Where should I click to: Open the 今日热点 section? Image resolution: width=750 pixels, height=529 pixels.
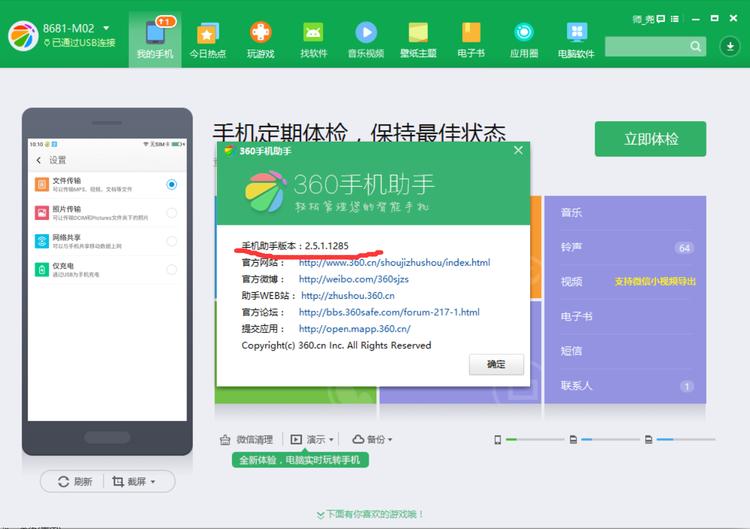pyautogui.click(x=208, y=40)
